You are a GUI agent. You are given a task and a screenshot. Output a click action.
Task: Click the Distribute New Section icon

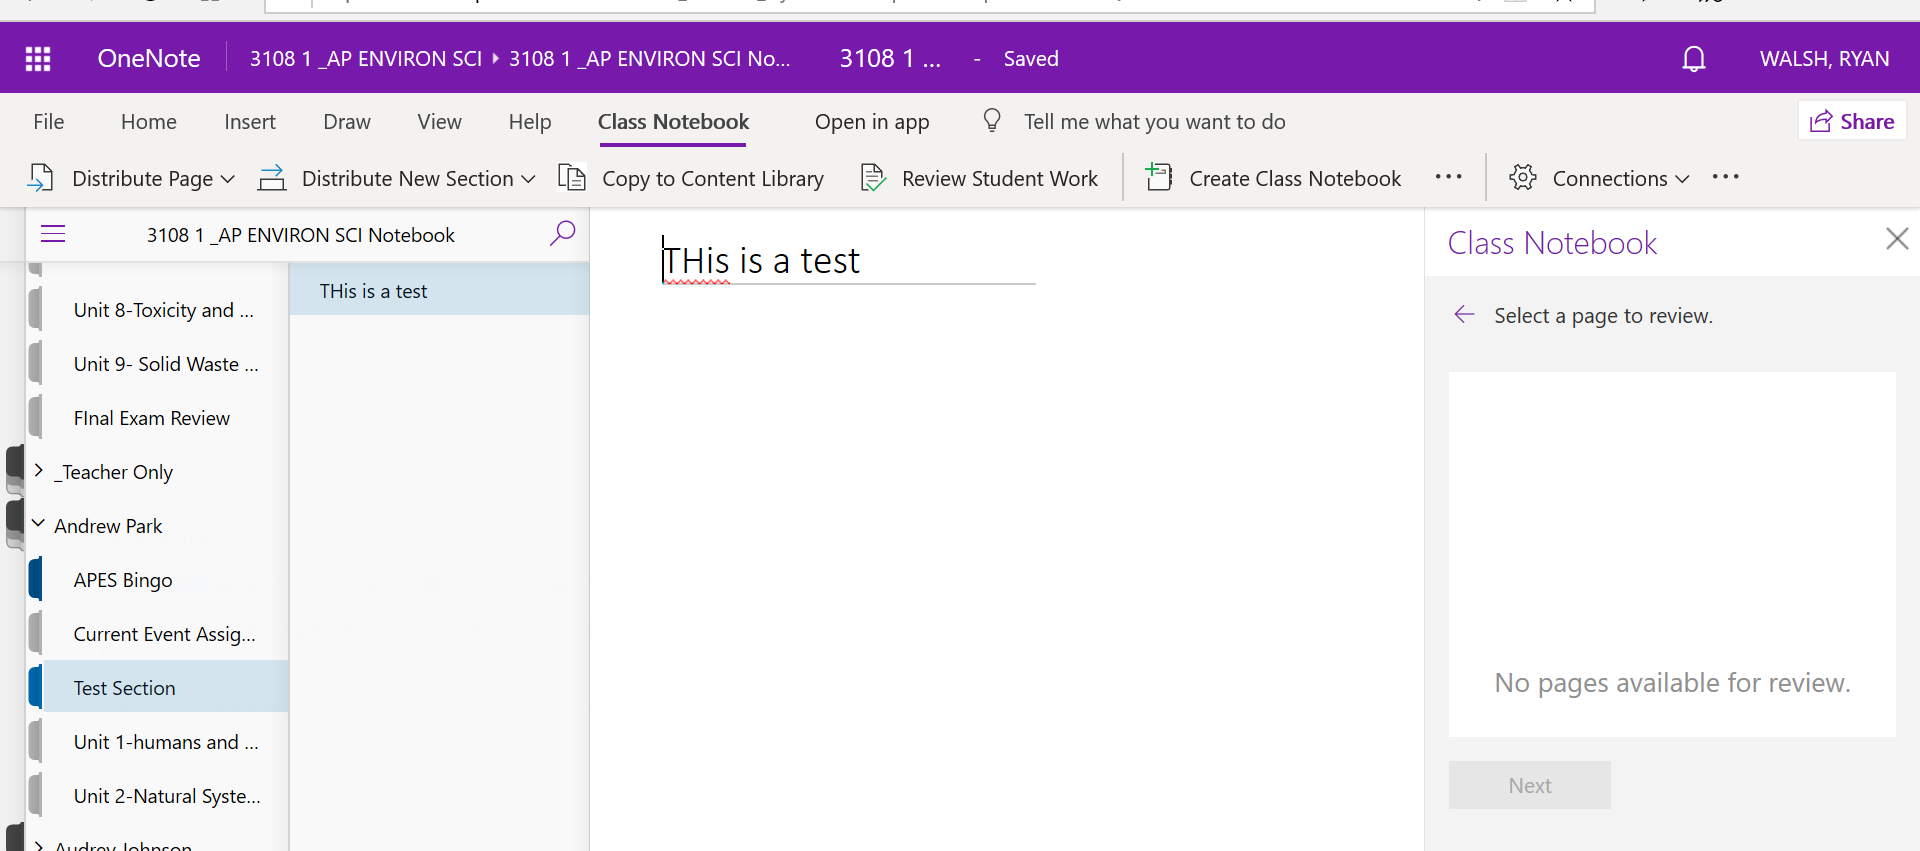tap(272, 178)
